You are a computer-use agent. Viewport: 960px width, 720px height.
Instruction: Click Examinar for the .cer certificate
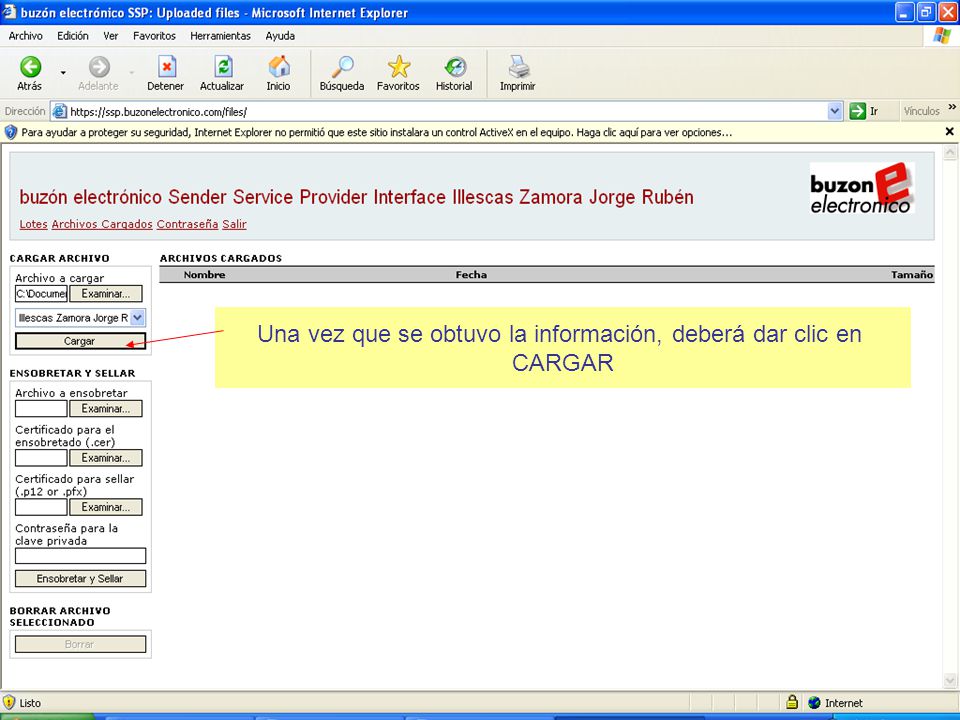[105, 457]
